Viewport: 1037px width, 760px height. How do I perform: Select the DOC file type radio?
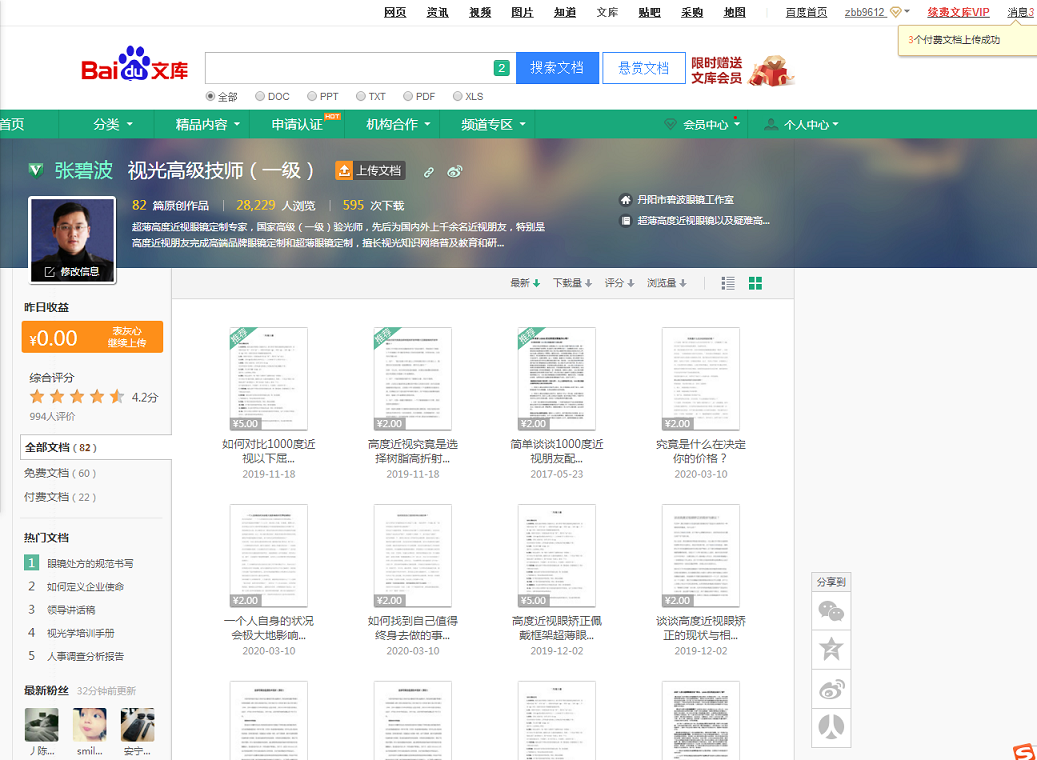260,97
